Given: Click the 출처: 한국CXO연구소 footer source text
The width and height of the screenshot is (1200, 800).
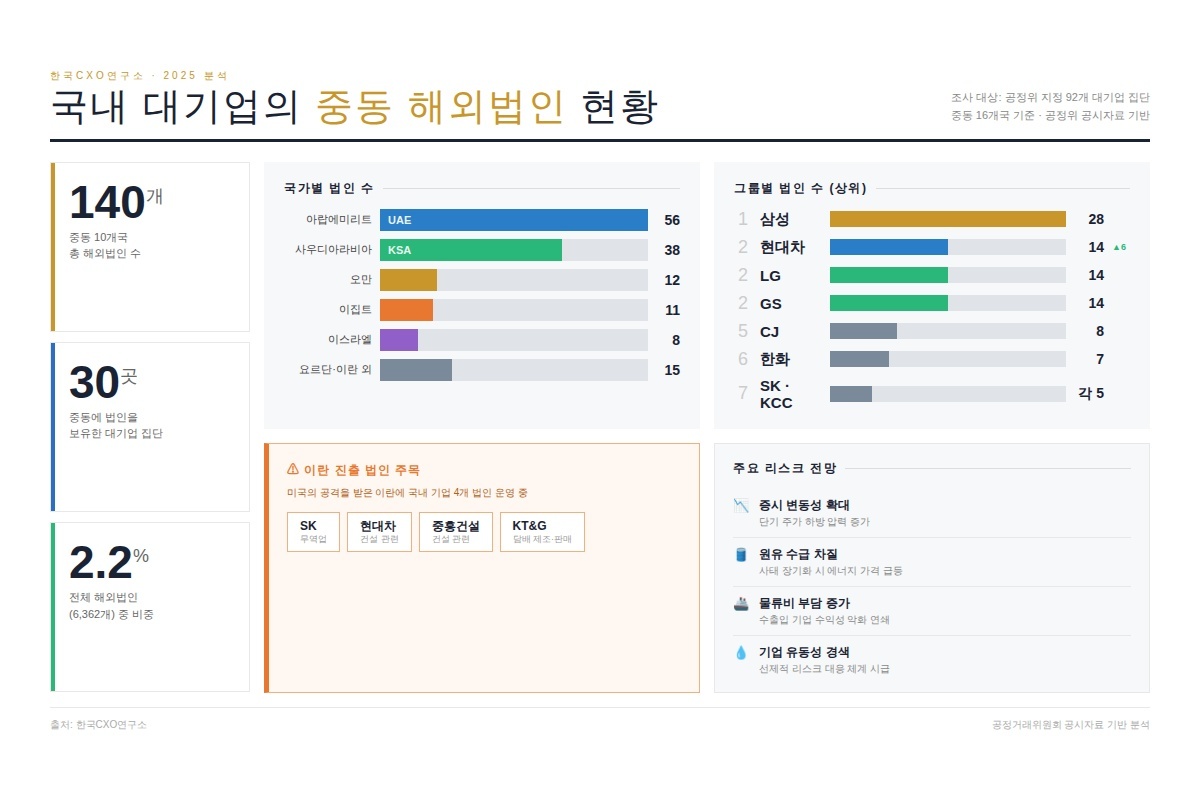Looking at the screenshot, I should coord(98,725).
